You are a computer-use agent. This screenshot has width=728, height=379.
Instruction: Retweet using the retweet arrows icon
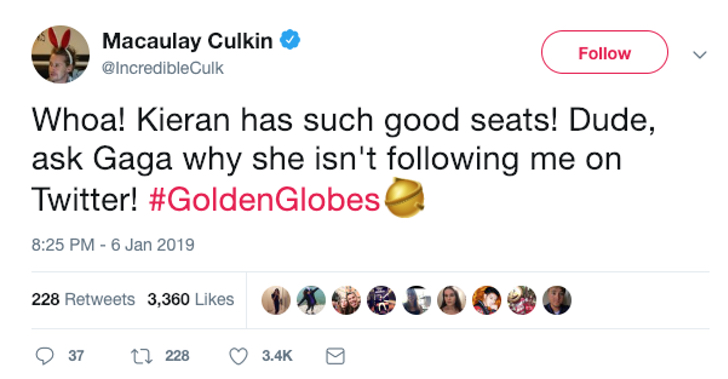(142, 357)
